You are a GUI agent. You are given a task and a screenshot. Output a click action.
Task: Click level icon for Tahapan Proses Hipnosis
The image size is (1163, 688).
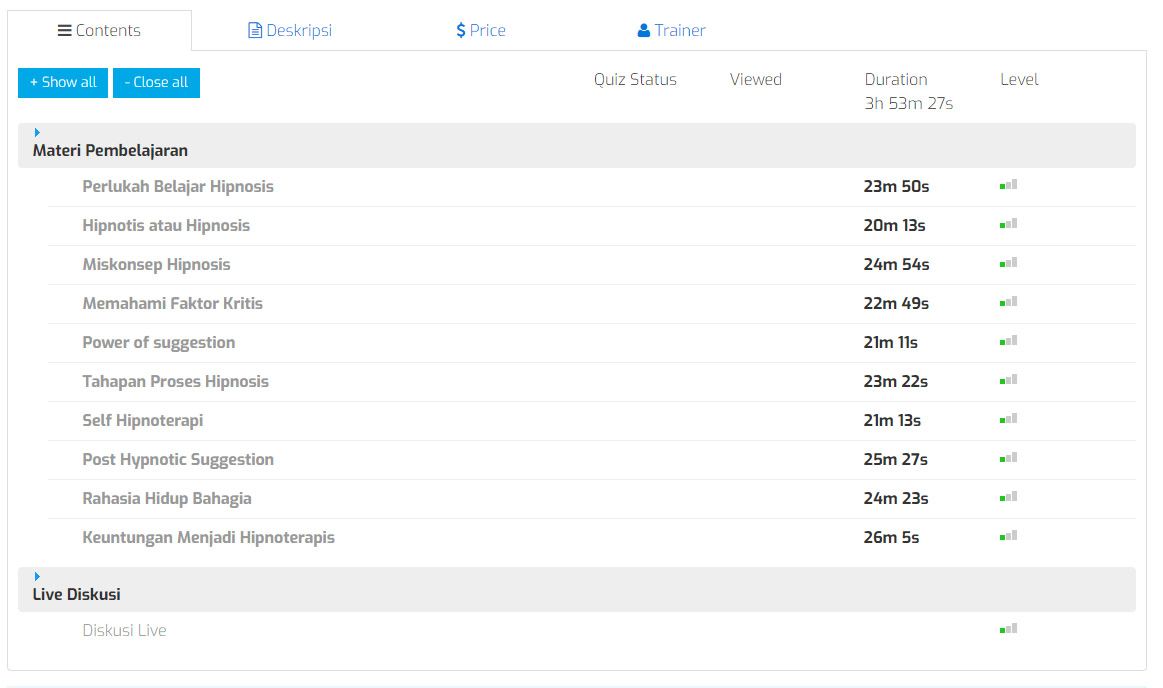click(x=1008, y=380)
